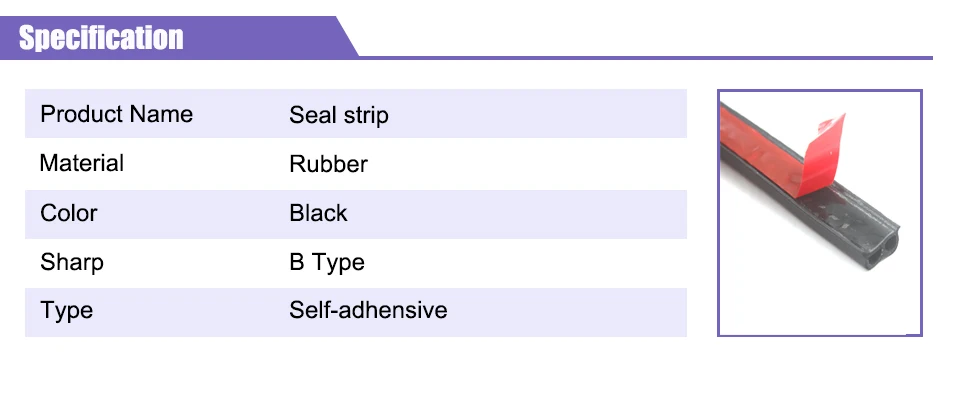Viewport: 960px width, 410px height.
Task: Select the Self-adhensive value text
Action: 368,310
